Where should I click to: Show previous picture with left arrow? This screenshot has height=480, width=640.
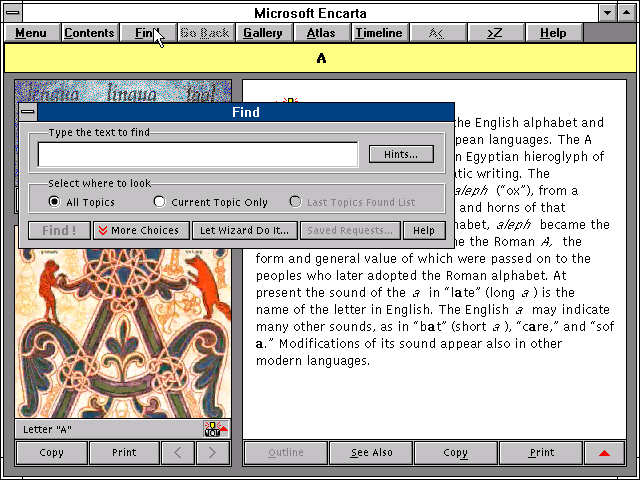[x=178, y=452]
